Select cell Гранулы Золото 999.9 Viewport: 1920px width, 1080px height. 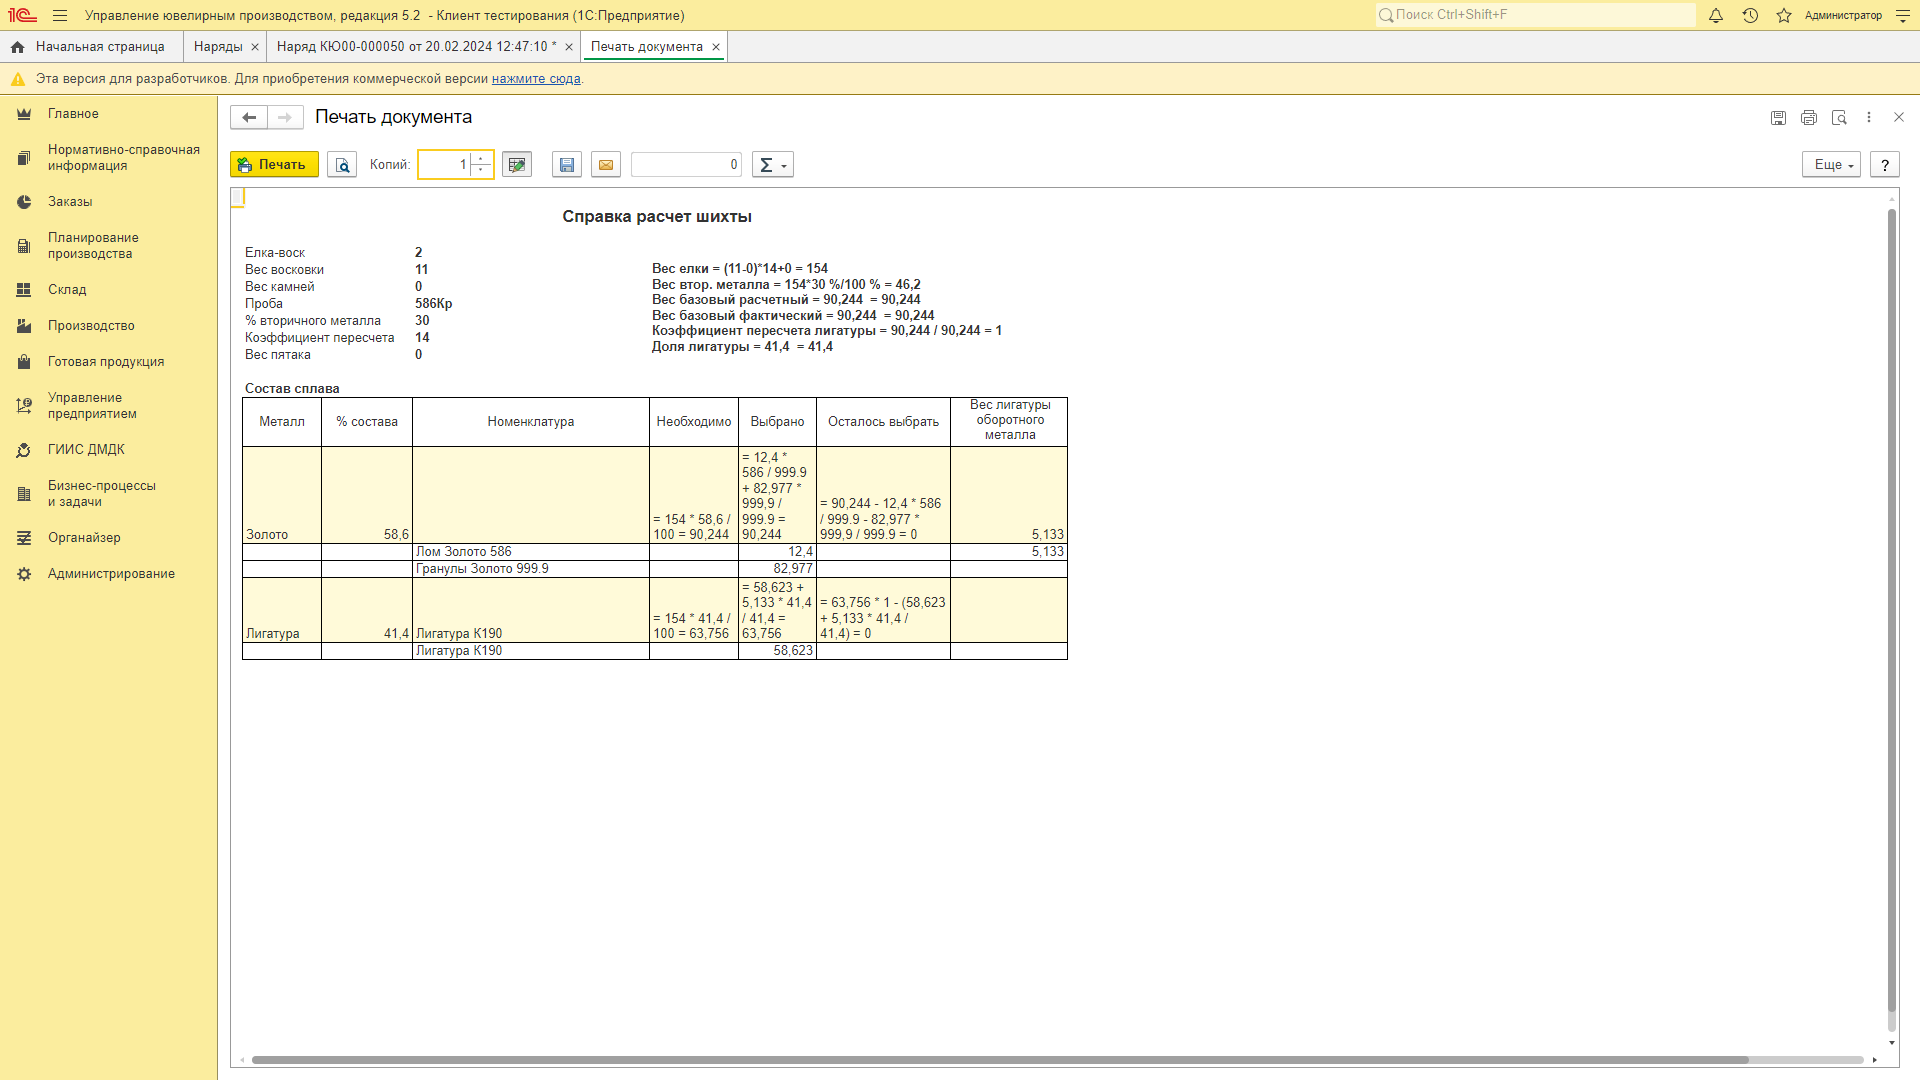531,569
